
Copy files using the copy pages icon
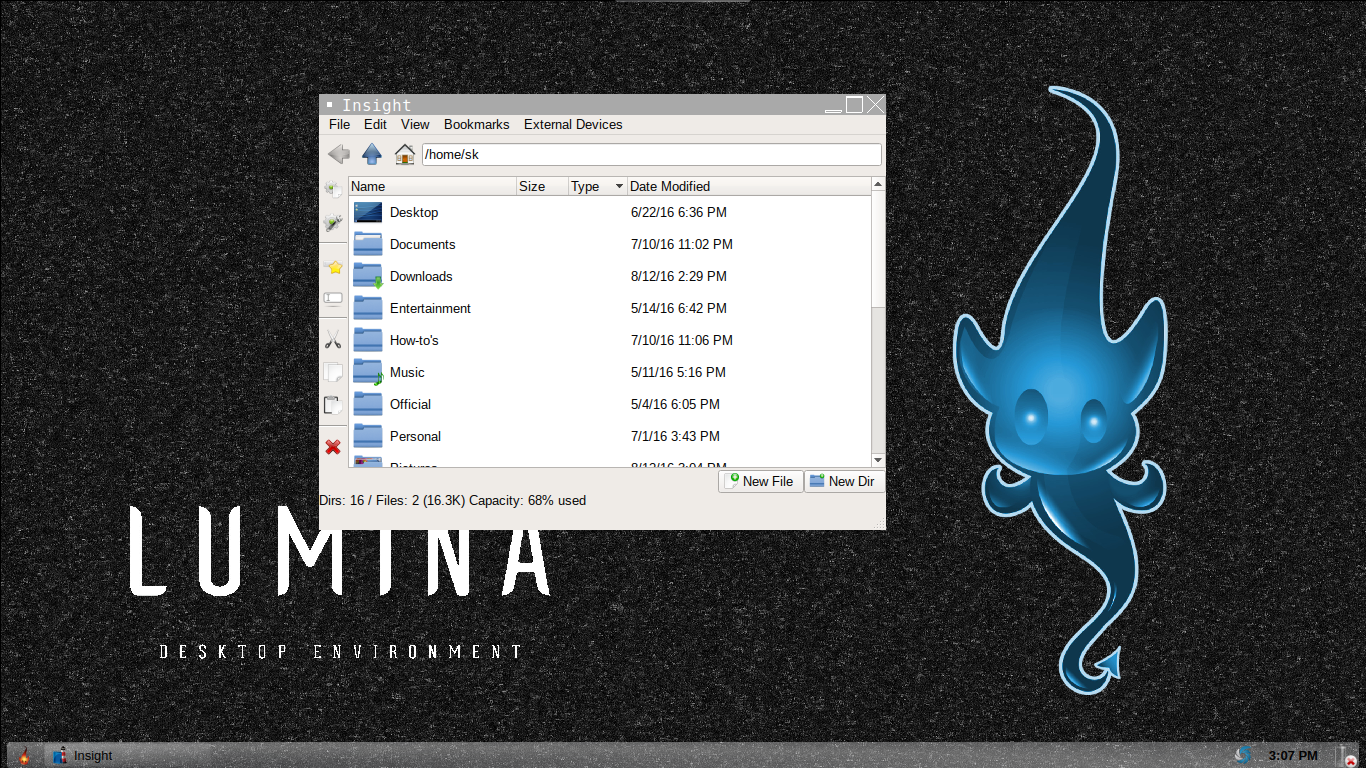click(x=333, y=371)
